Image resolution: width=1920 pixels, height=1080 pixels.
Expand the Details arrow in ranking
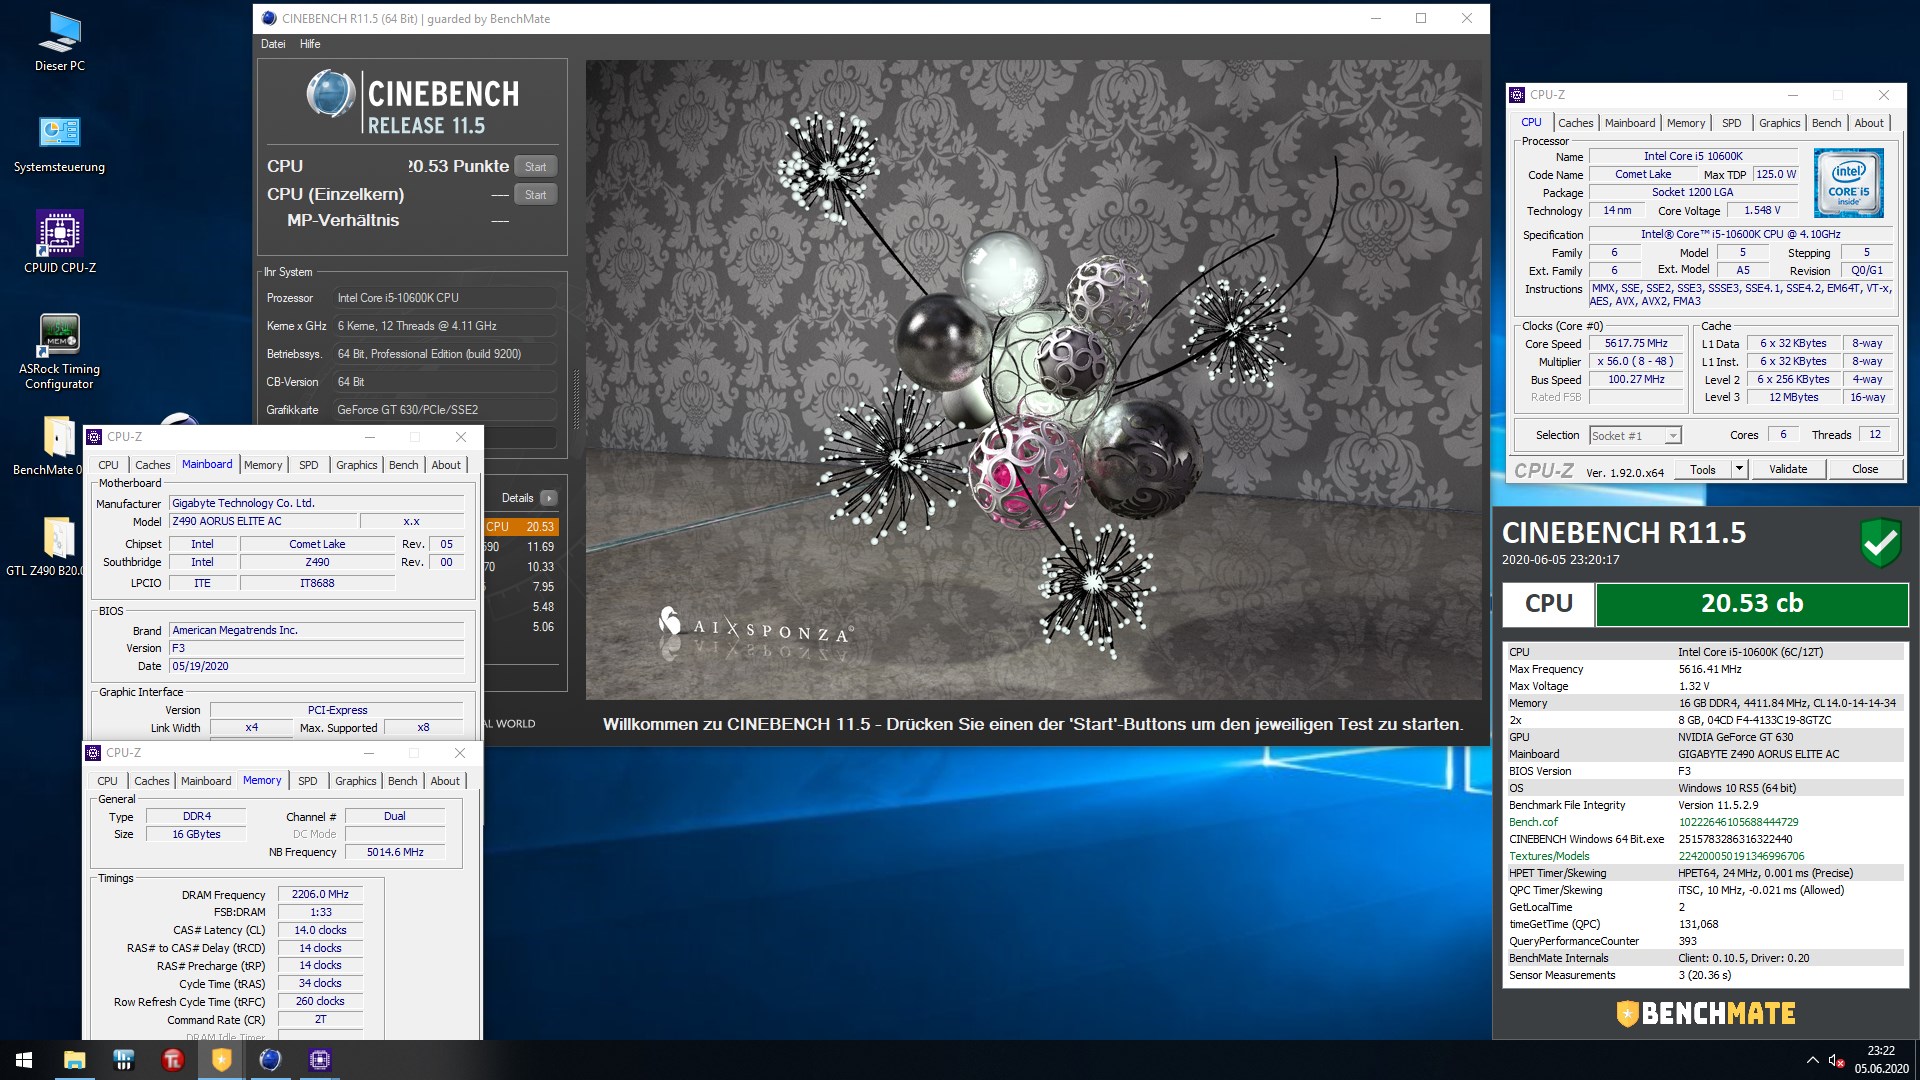click(x=548, y=498)
